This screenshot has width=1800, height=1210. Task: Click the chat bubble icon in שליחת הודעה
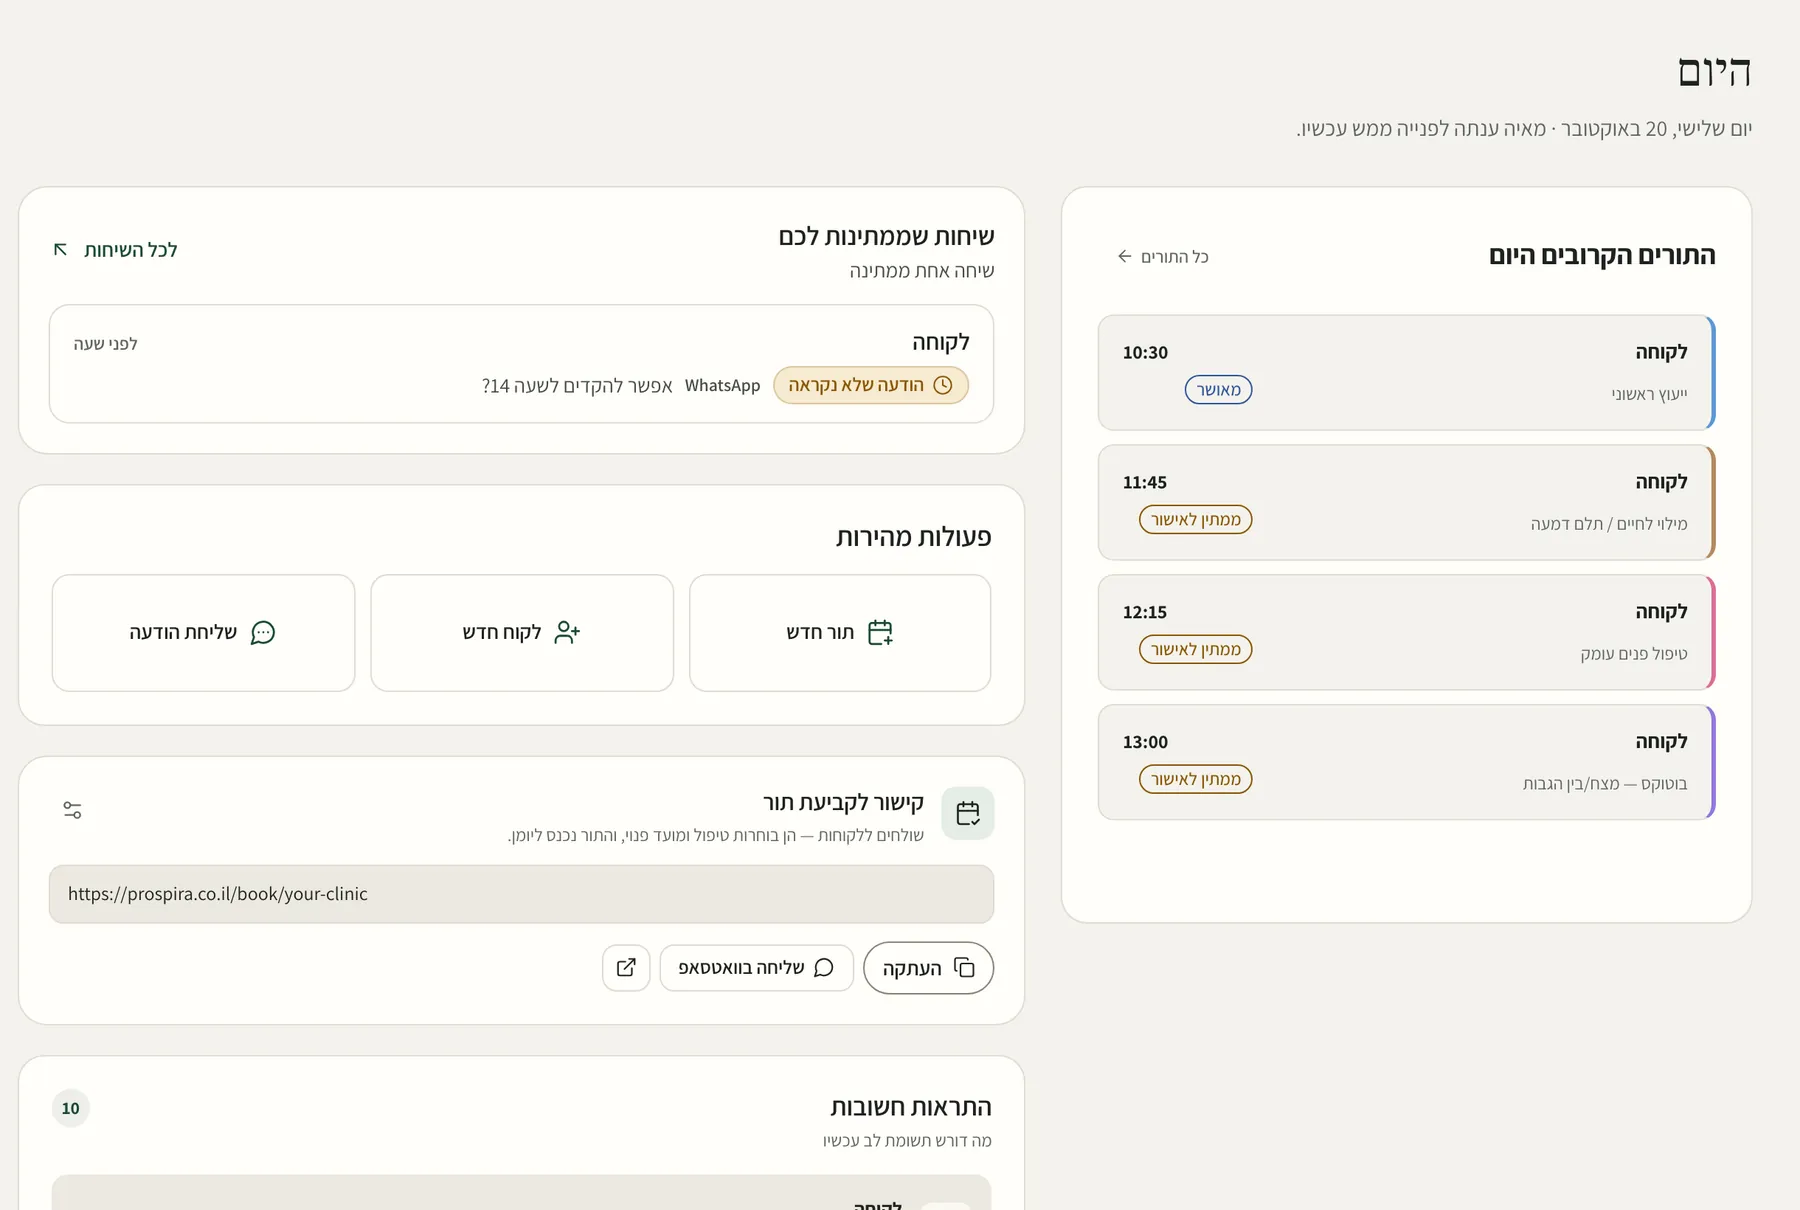click(262, 632)
